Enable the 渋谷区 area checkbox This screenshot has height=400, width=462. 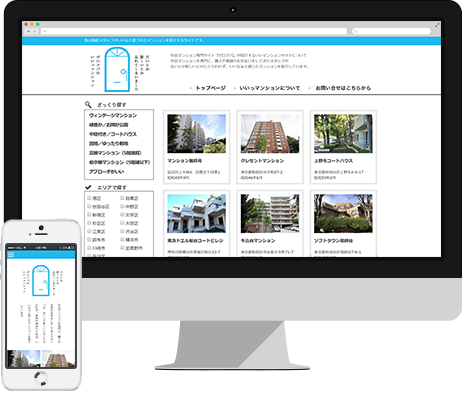122,231
